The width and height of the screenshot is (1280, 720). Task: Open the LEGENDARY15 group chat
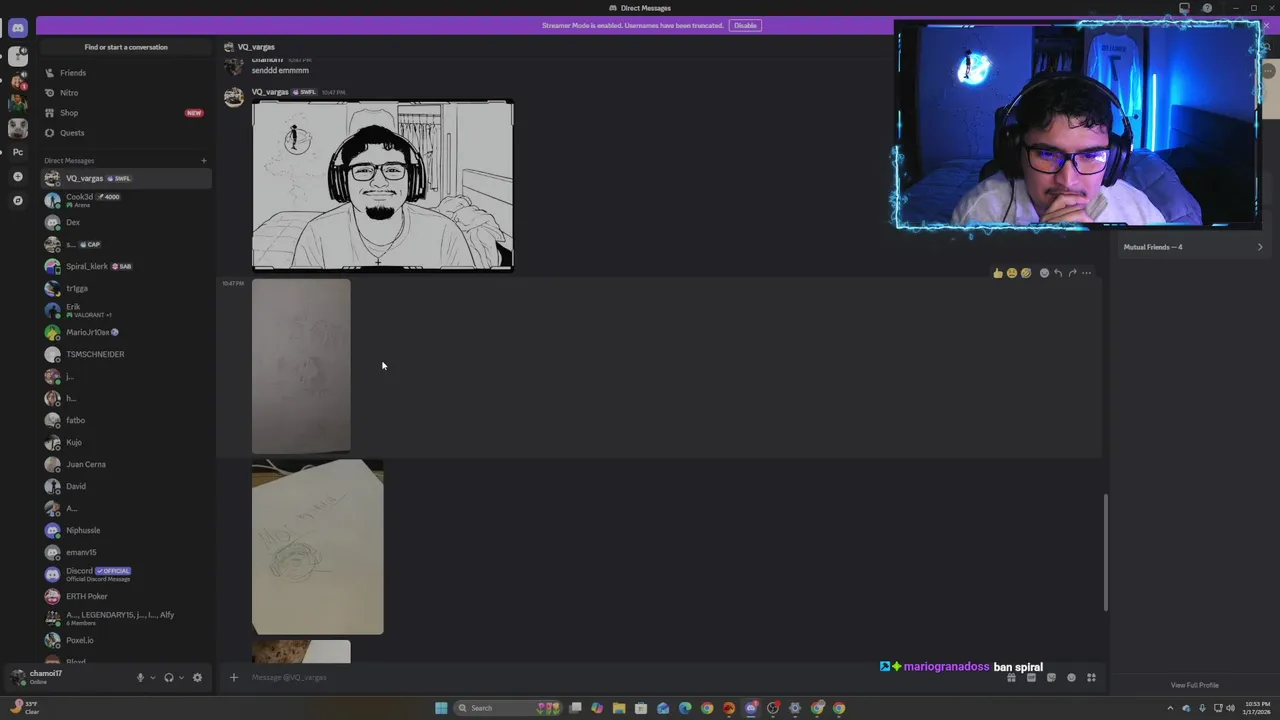coord(126,618)
